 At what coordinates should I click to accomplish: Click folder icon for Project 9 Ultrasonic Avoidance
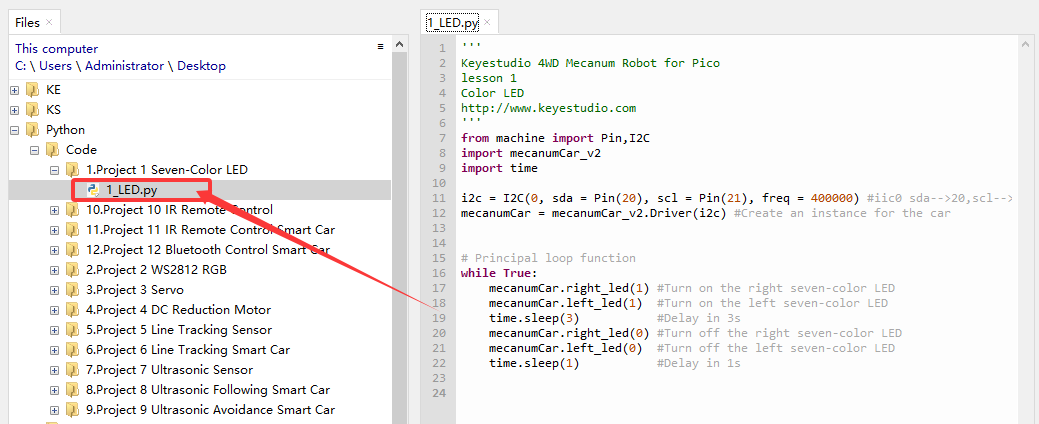click(x=72, y=409)
